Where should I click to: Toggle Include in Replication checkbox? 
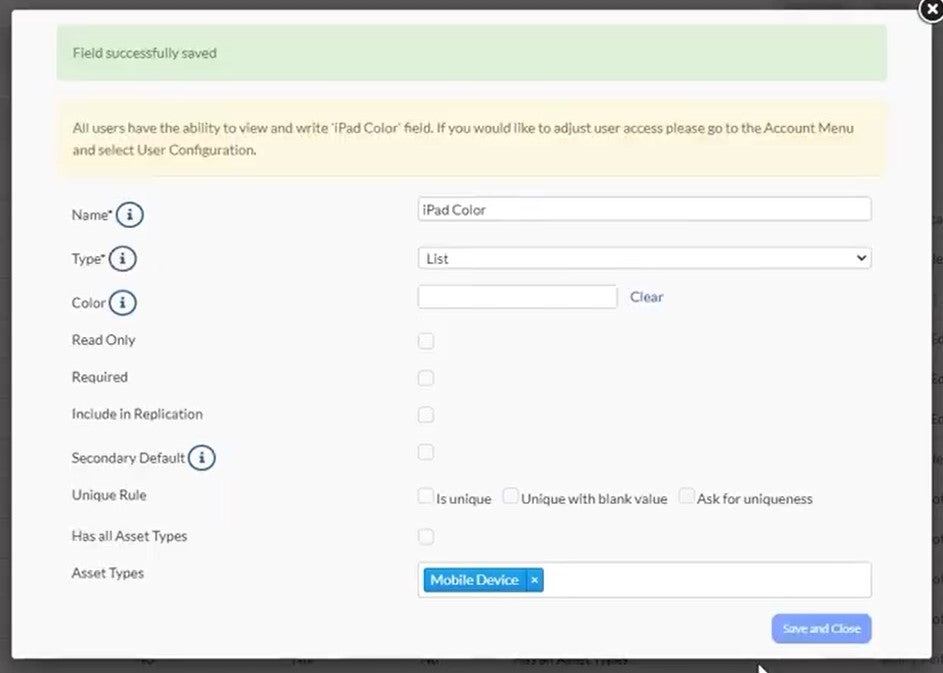coord(426,414)
